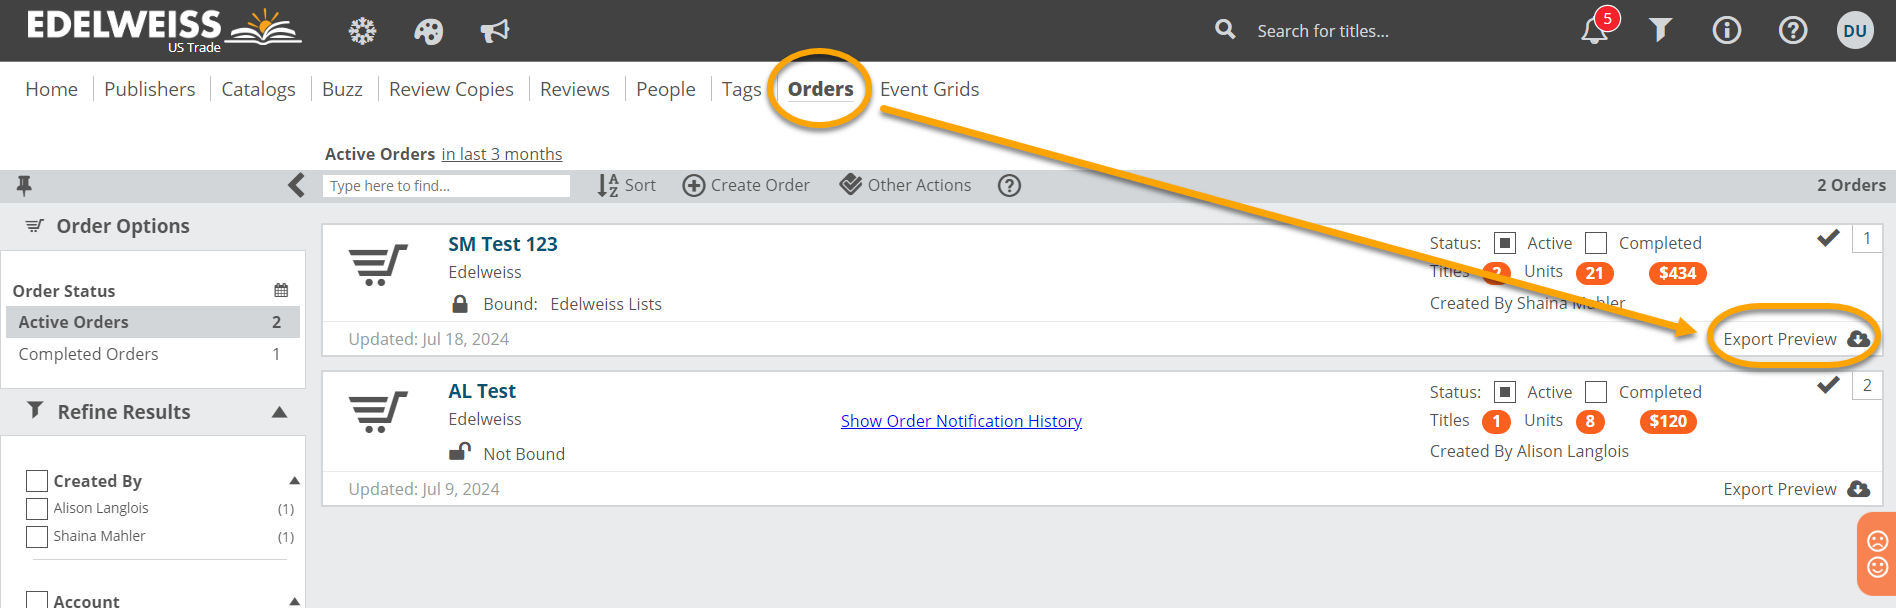Open the Catalogs tab

pyautogui.click(x=258, y=89)
